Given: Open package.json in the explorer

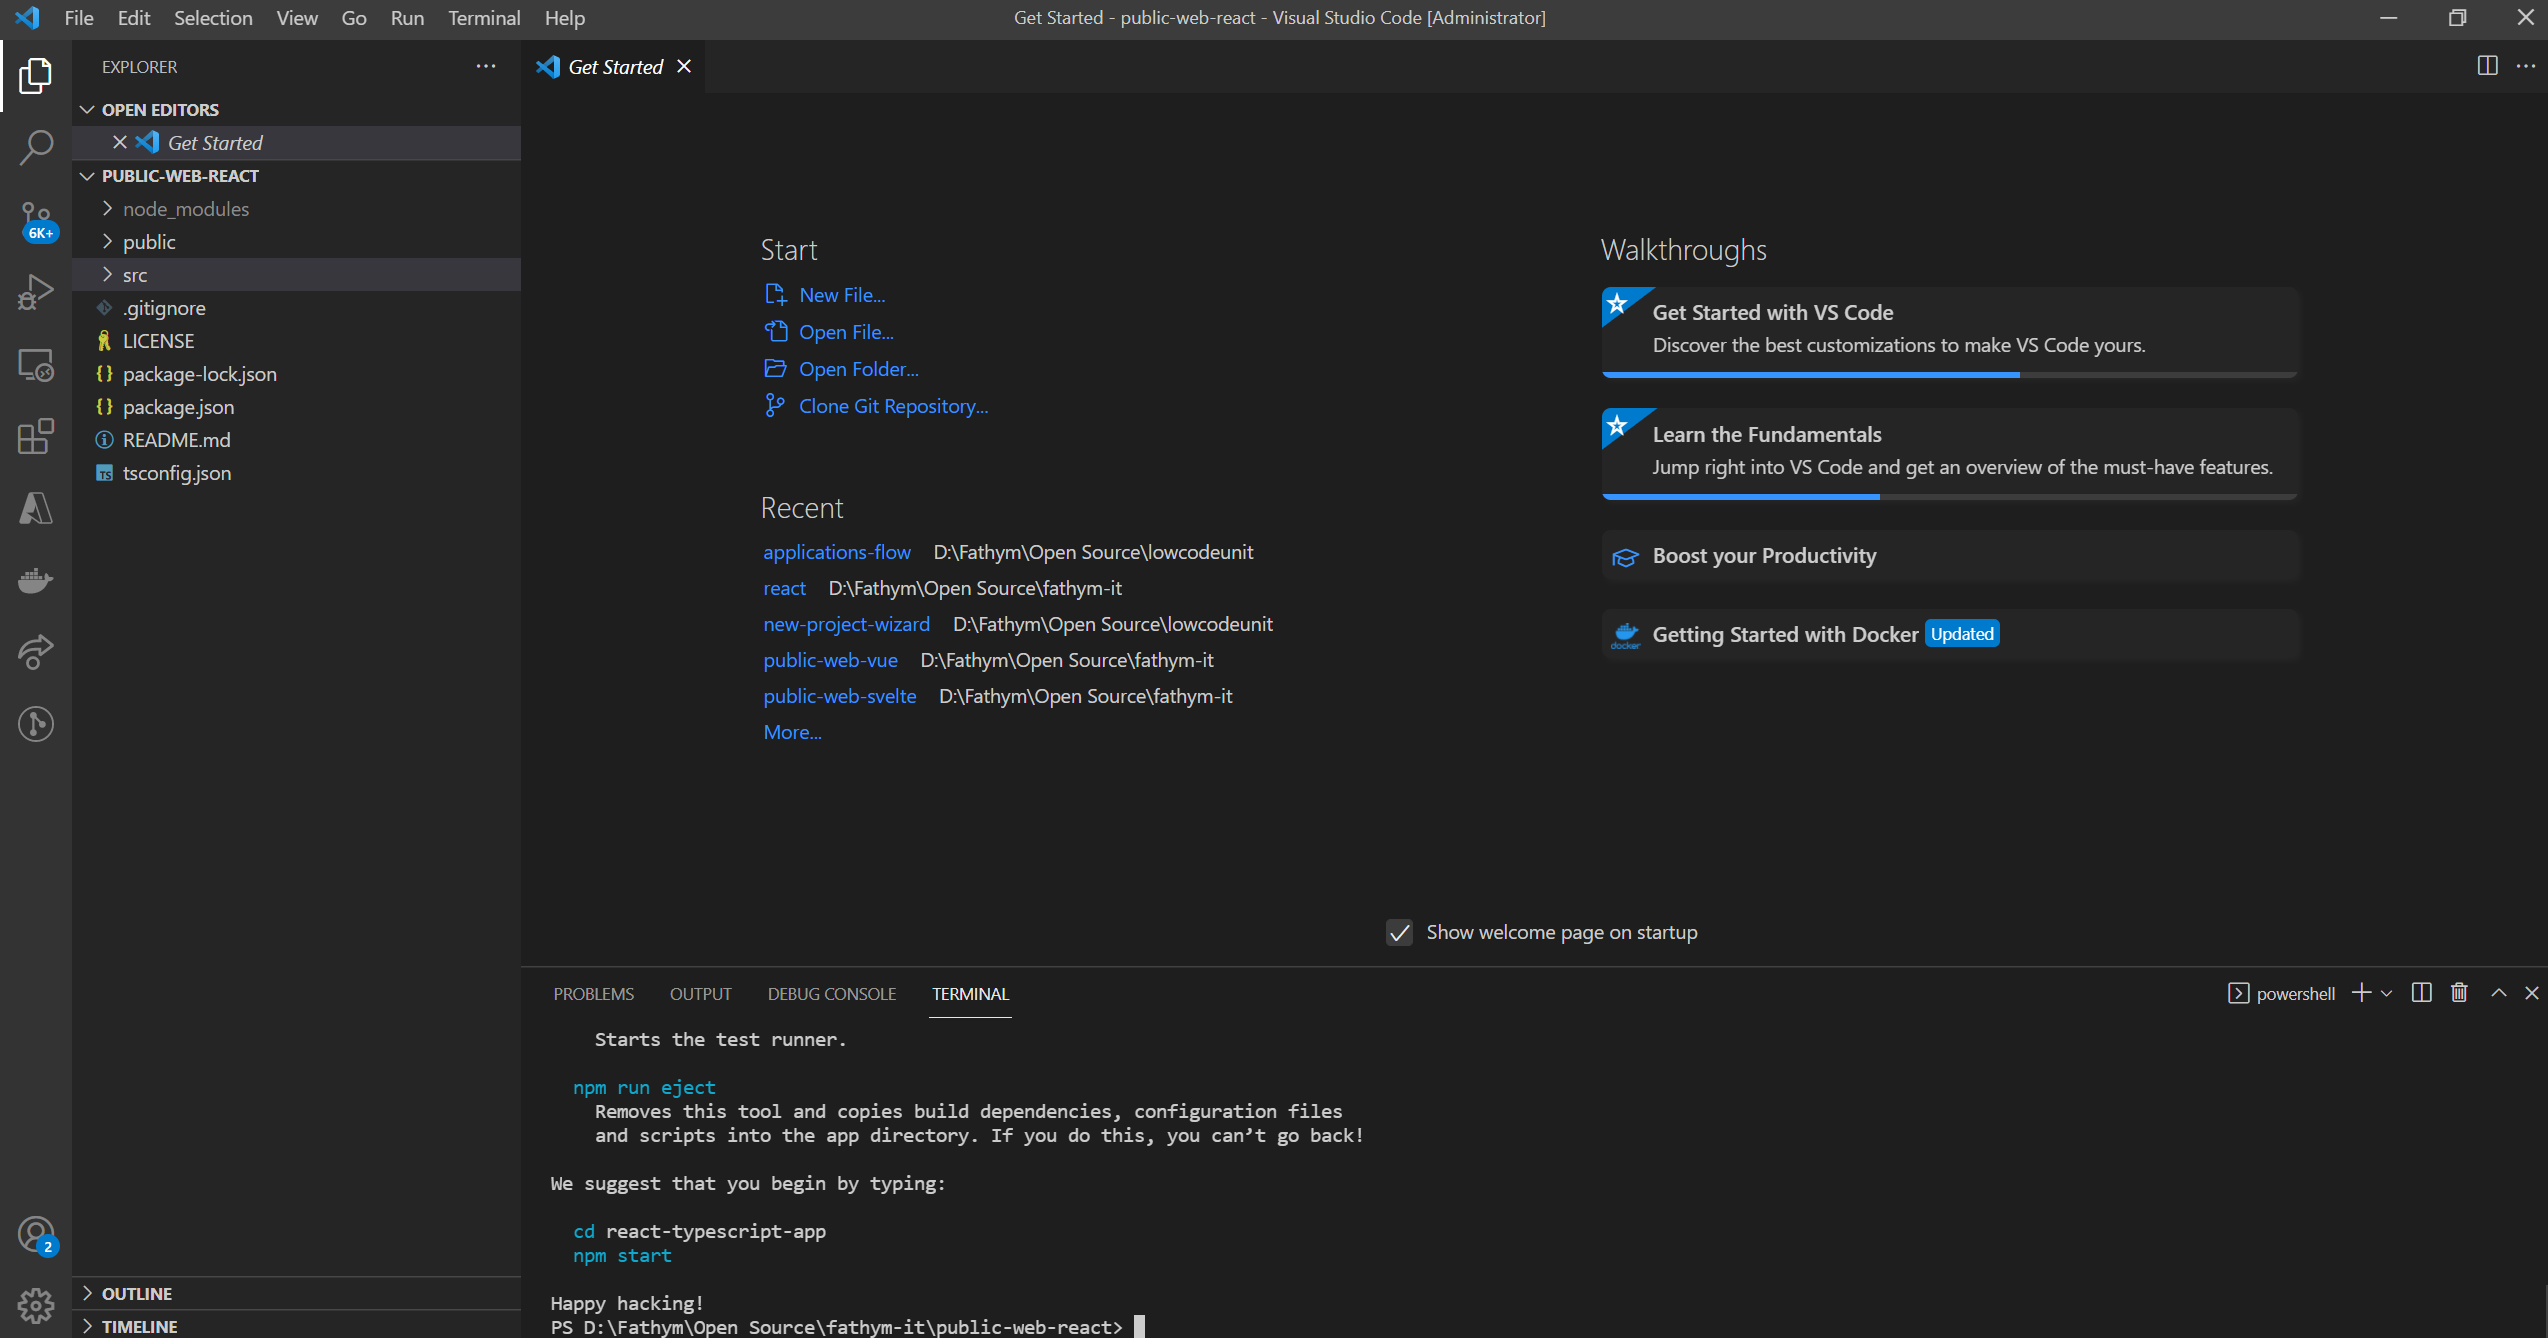Looking at the screenshot, I should [296, 407].
